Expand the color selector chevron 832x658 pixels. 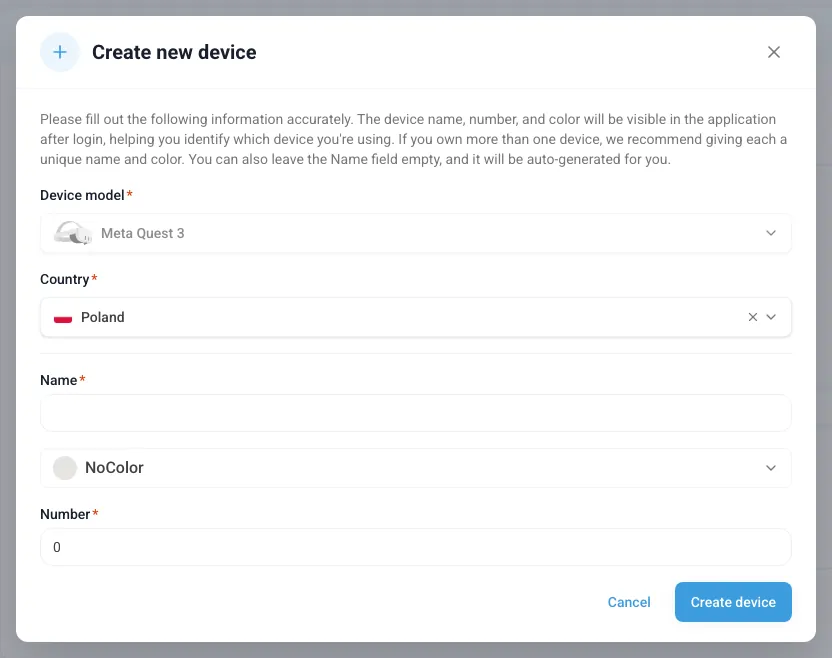pos(770,467)
